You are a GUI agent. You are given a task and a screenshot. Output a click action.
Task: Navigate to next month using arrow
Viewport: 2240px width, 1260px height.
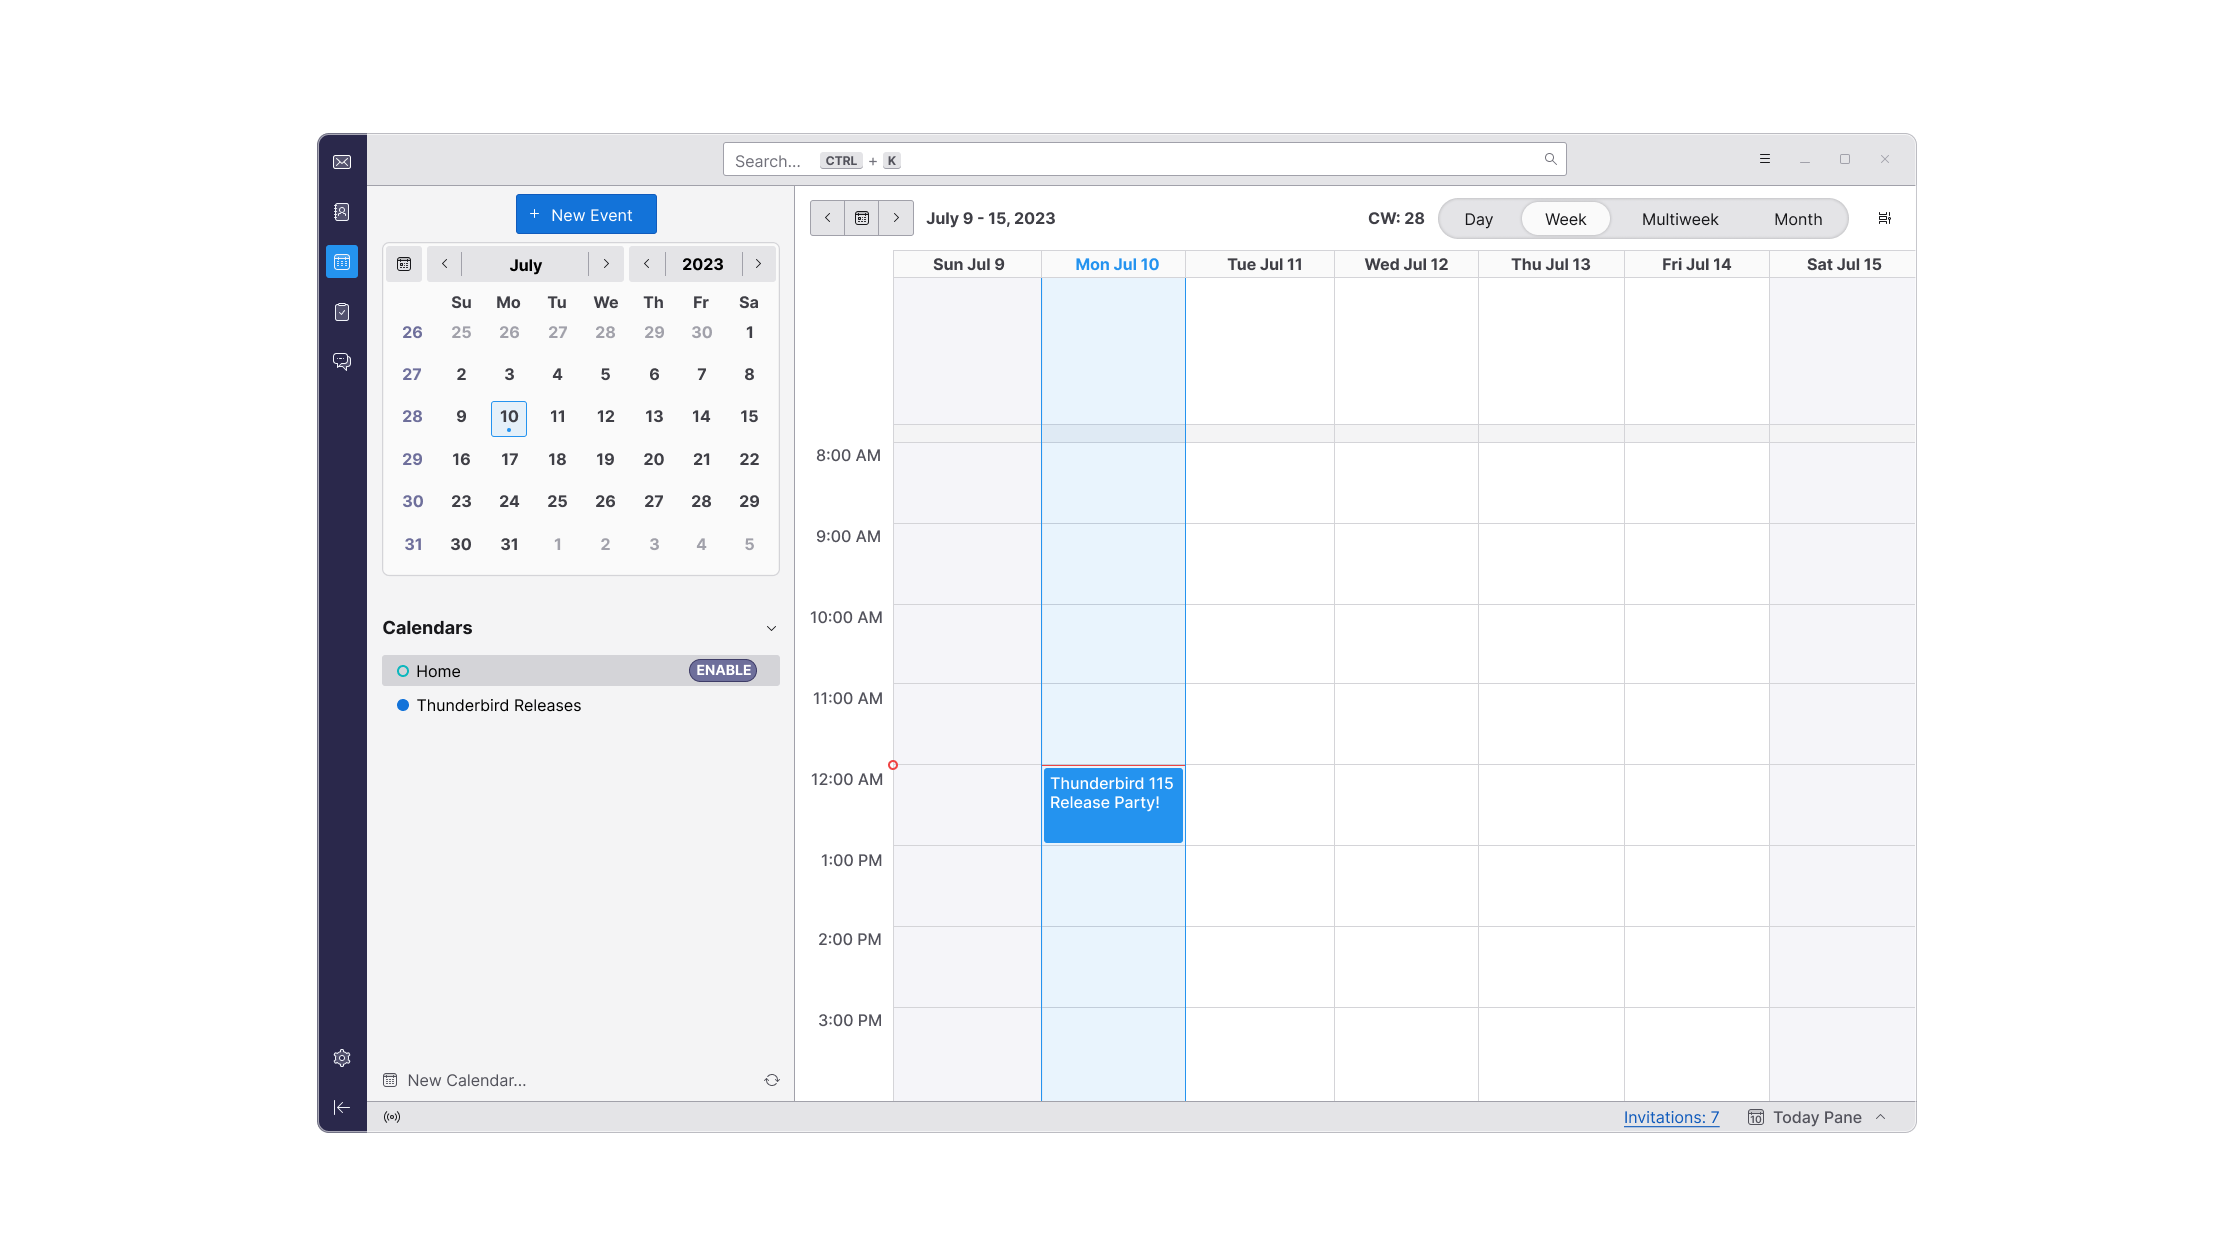(x=608, y=263)
